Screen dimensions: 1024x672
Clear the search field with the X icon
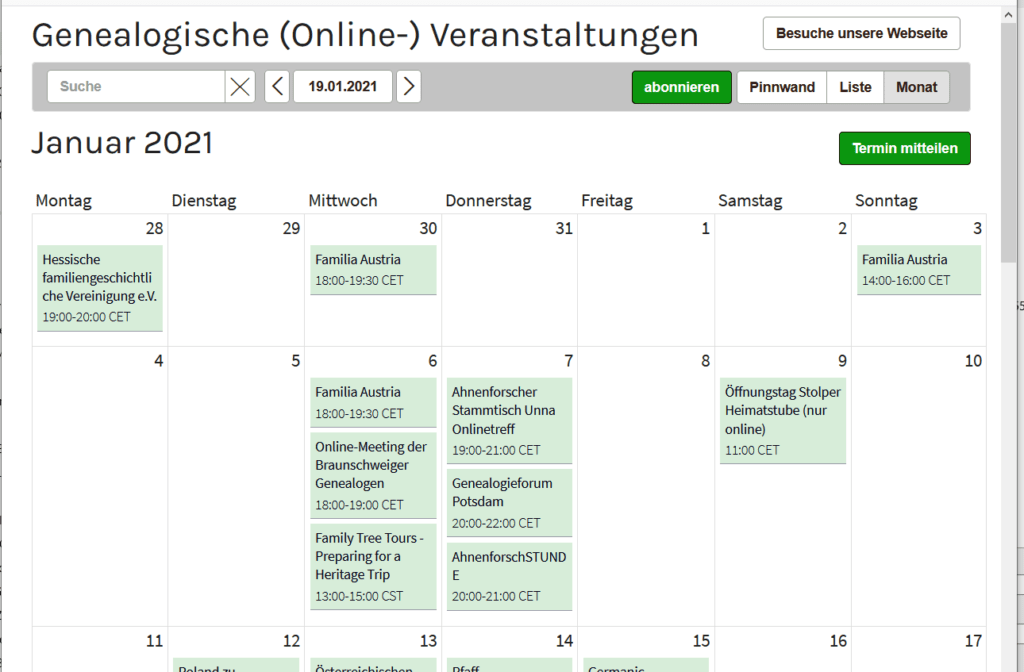click(240, 87)
